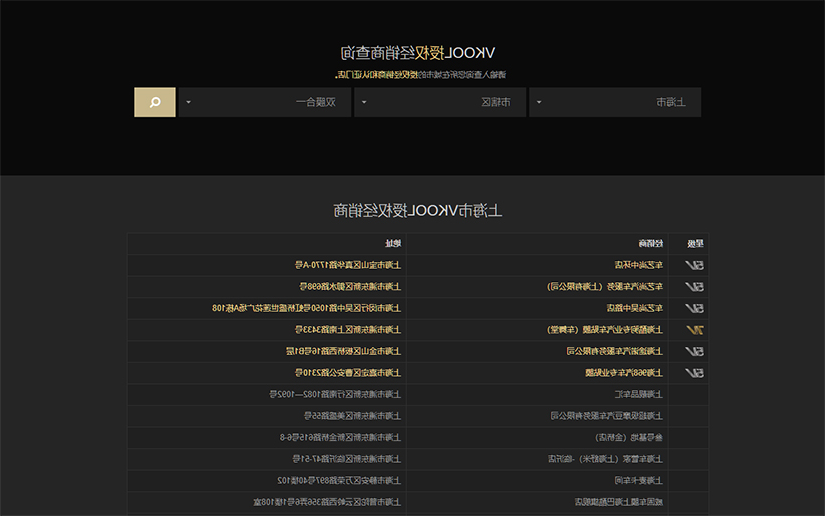Click the 静安区万荣路 address
The width and height of the screenshot is (825, 516).
pyautogui.click(x=339, y=481)
